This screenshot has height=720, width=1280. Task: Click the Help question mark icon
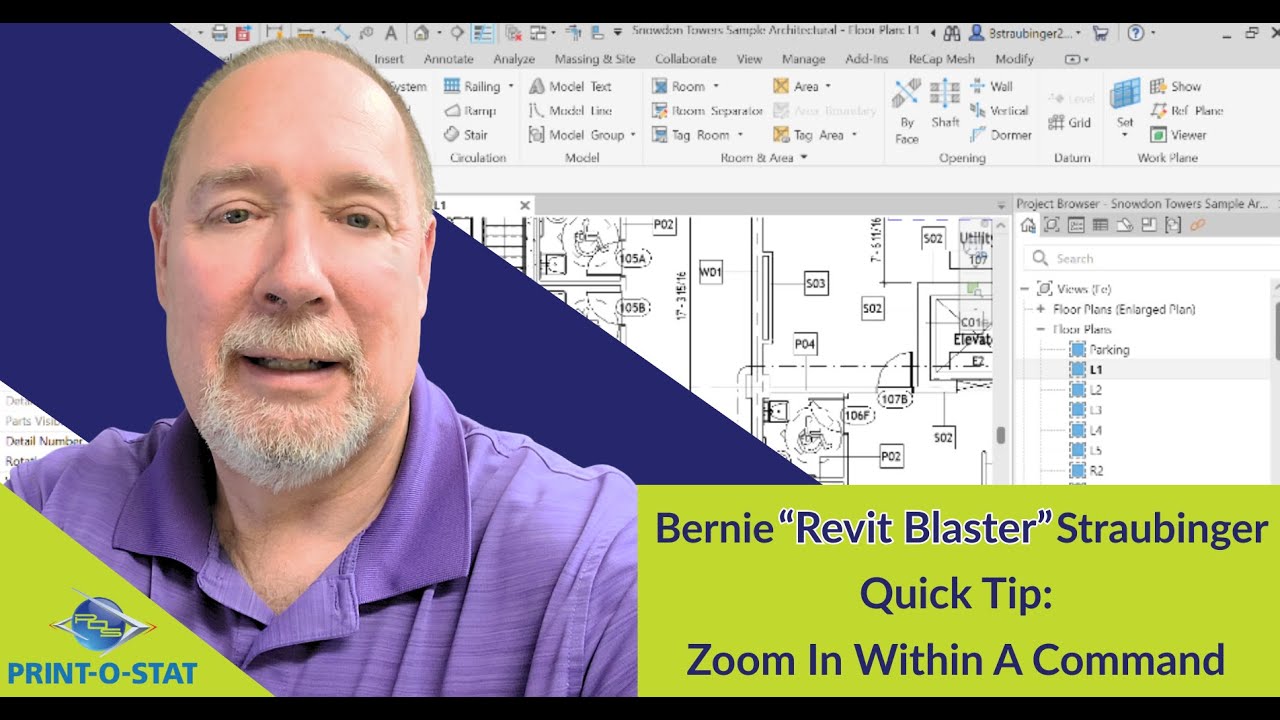pos(1135,33)
